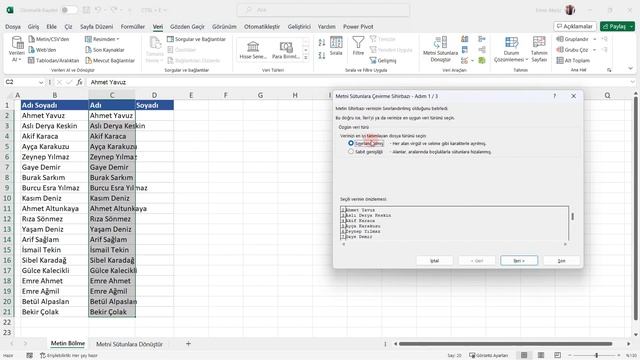Select cell B5 Ayça Karakuzu
Image resolution: width=640 pixels, height=360 pixels.
(x=54, y=147)
